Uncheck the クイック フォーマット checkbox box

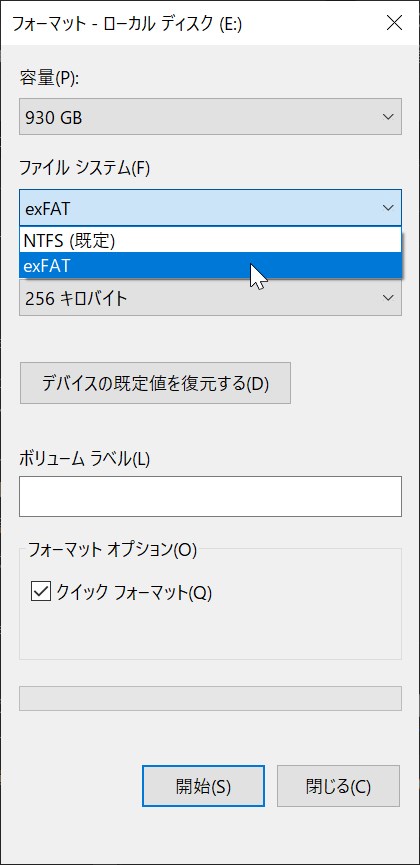(41, 592)
